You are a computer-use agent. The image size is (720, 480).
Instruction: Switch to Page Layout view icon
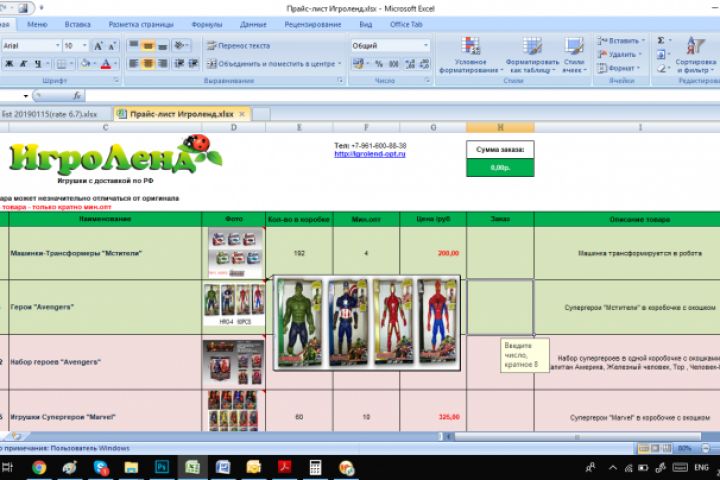click(655, 448)
